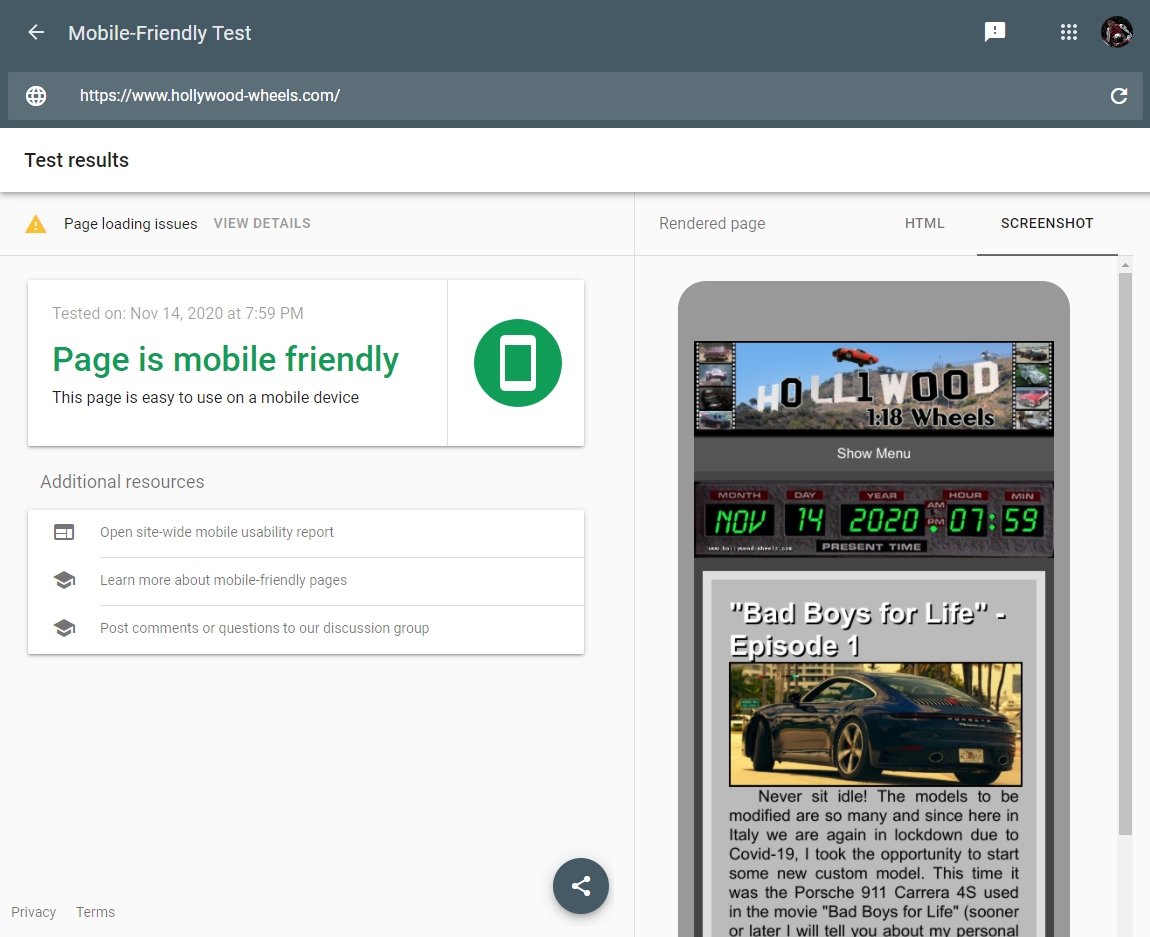Select the SCREENSHOT tab
Viewport: 1150px width, 937px height.
[1047, 223]
